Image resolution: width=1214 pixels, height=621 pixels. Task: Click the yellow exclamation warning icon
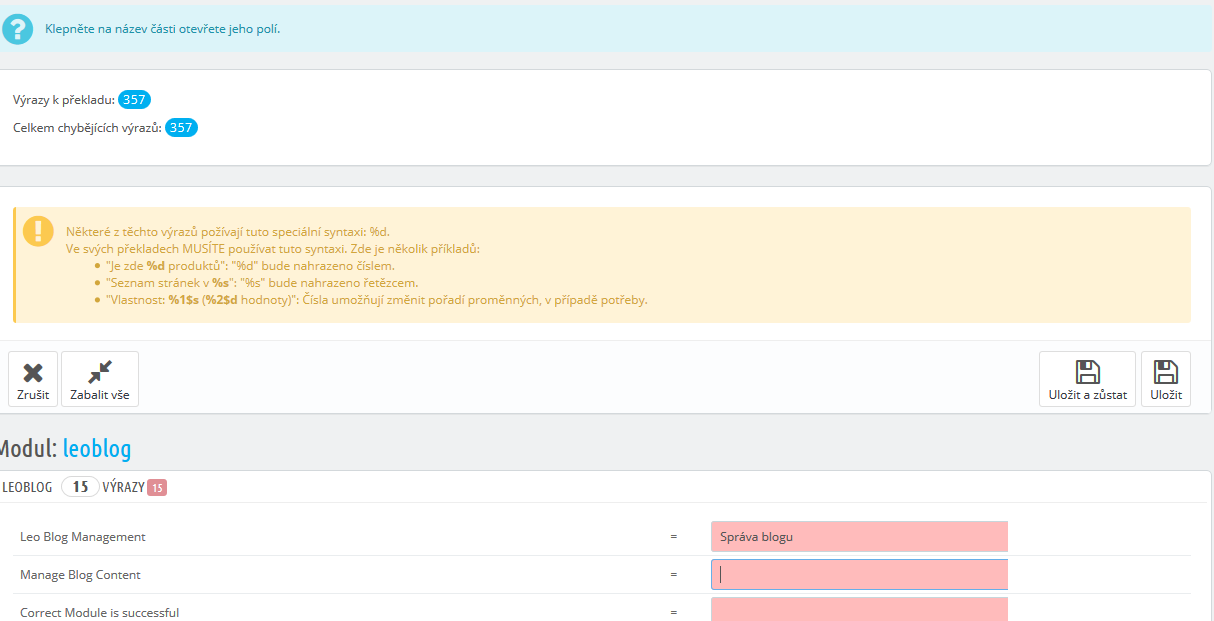[38, 231]
